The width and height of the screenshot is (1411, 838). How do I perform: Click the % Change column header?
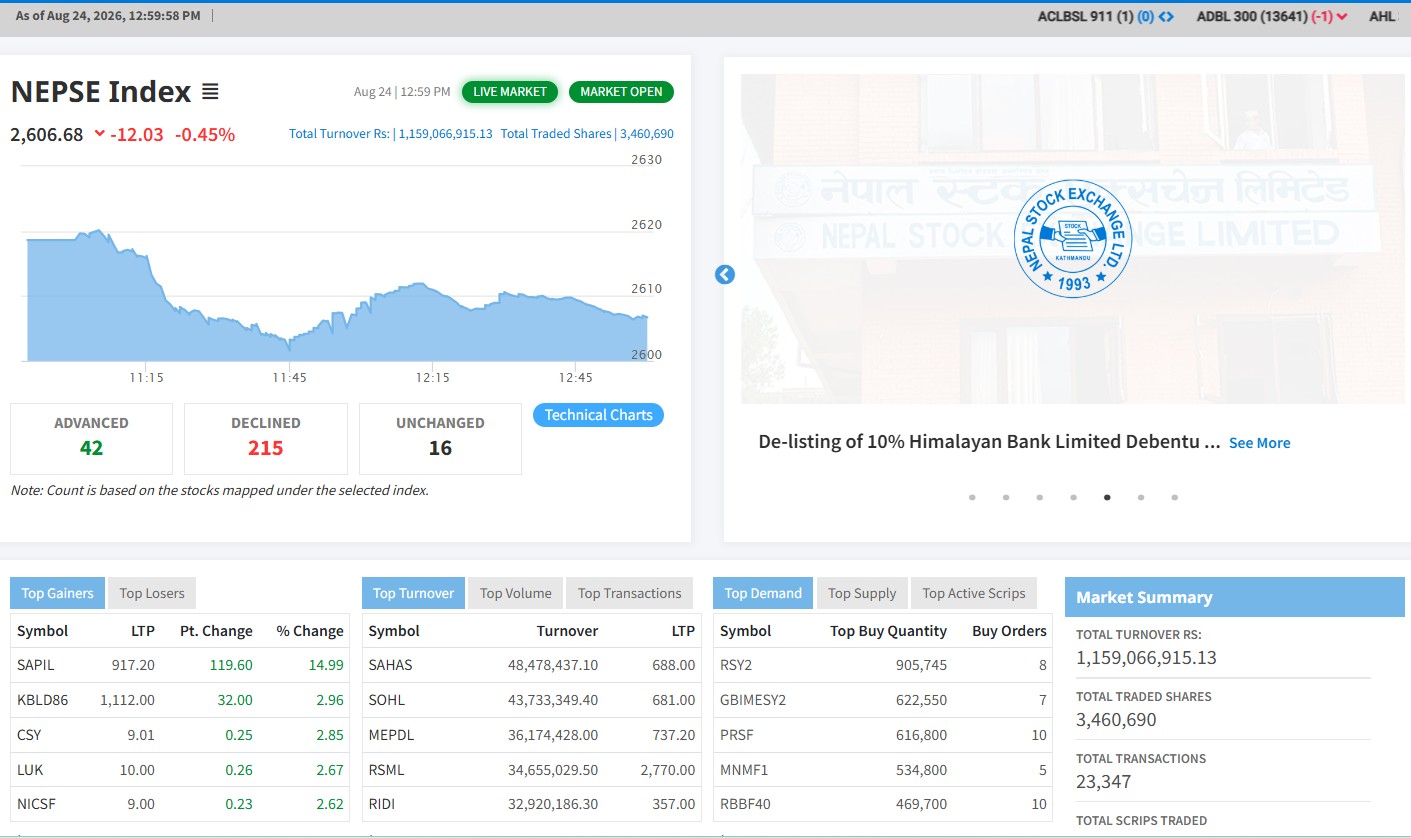[310, 631]
